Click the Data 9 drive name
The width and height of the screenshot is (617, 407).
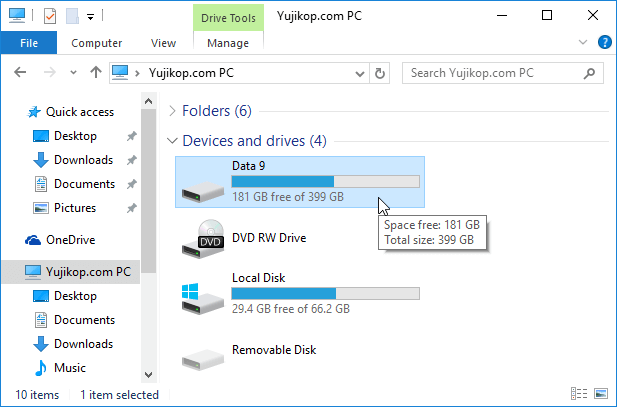click(x=248, y=166)
